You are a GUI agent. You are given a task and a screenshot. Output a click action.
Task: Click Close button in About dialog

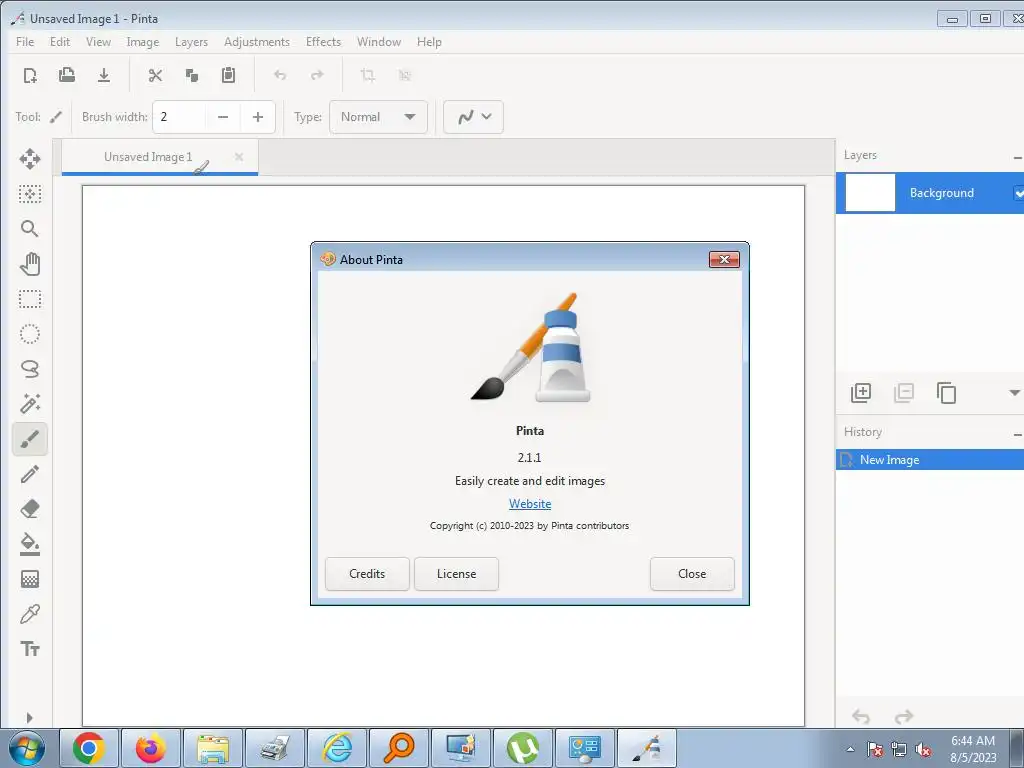point(692,574)
